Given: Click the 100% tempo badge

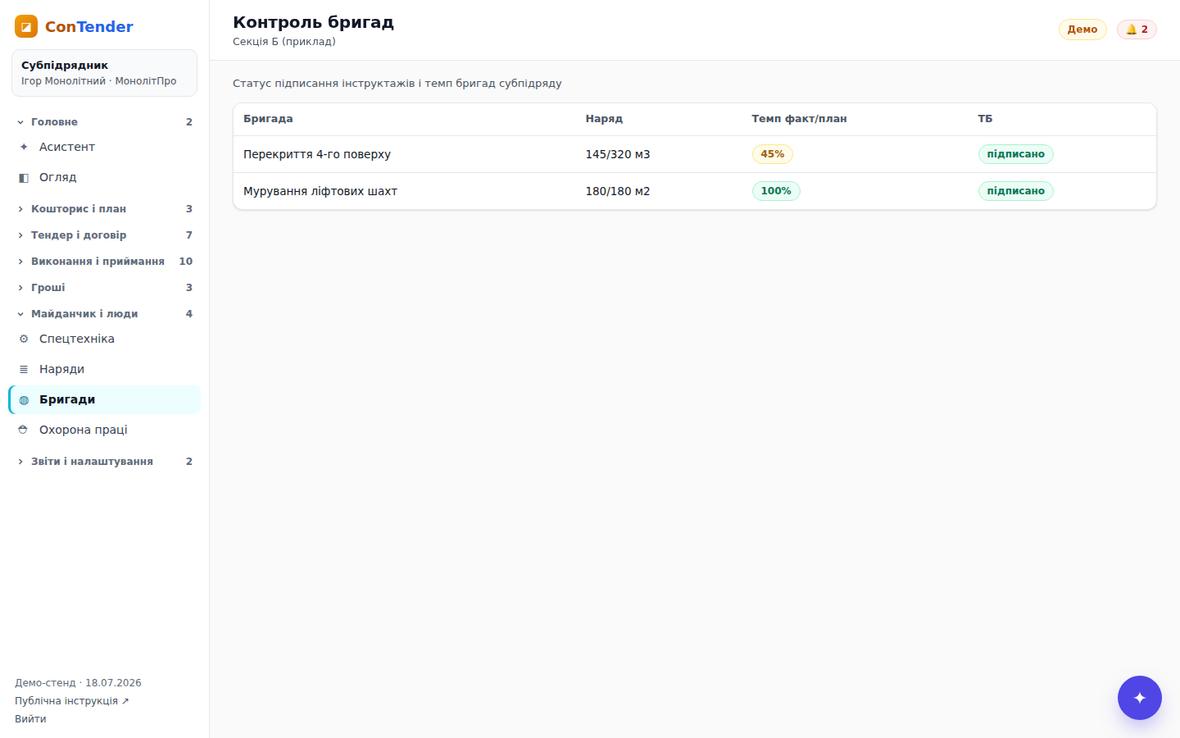Looking at the screenshot, I should [775, 191].
